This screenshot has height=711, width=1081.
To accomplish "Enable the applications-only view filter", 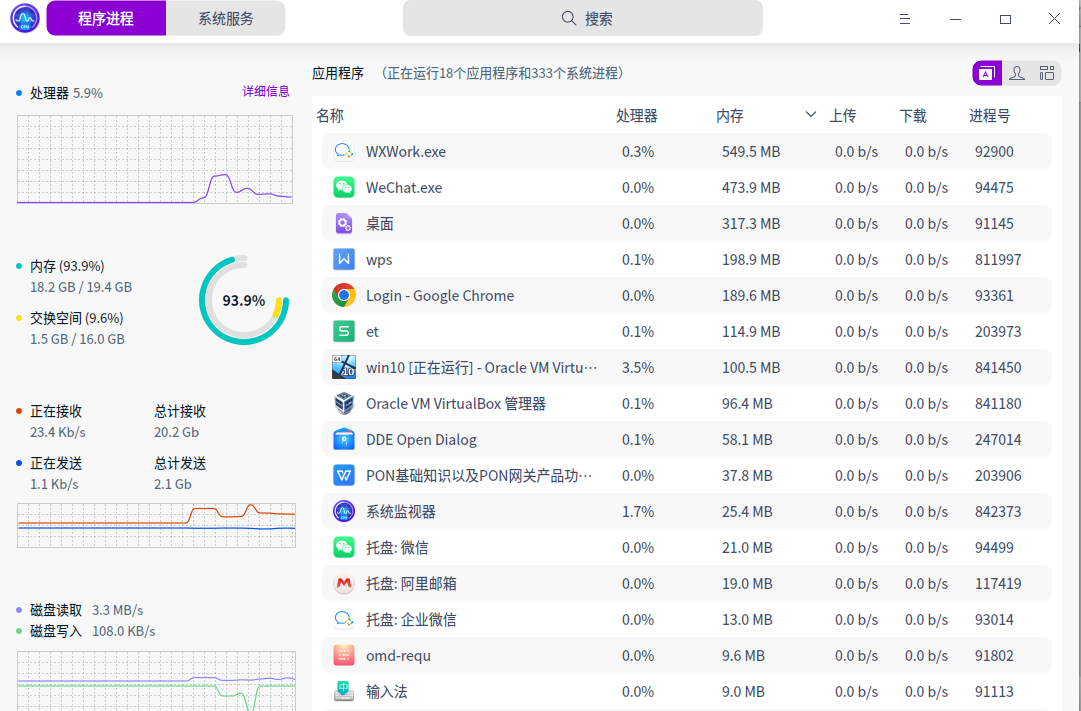I will click(x=987, y=72).
